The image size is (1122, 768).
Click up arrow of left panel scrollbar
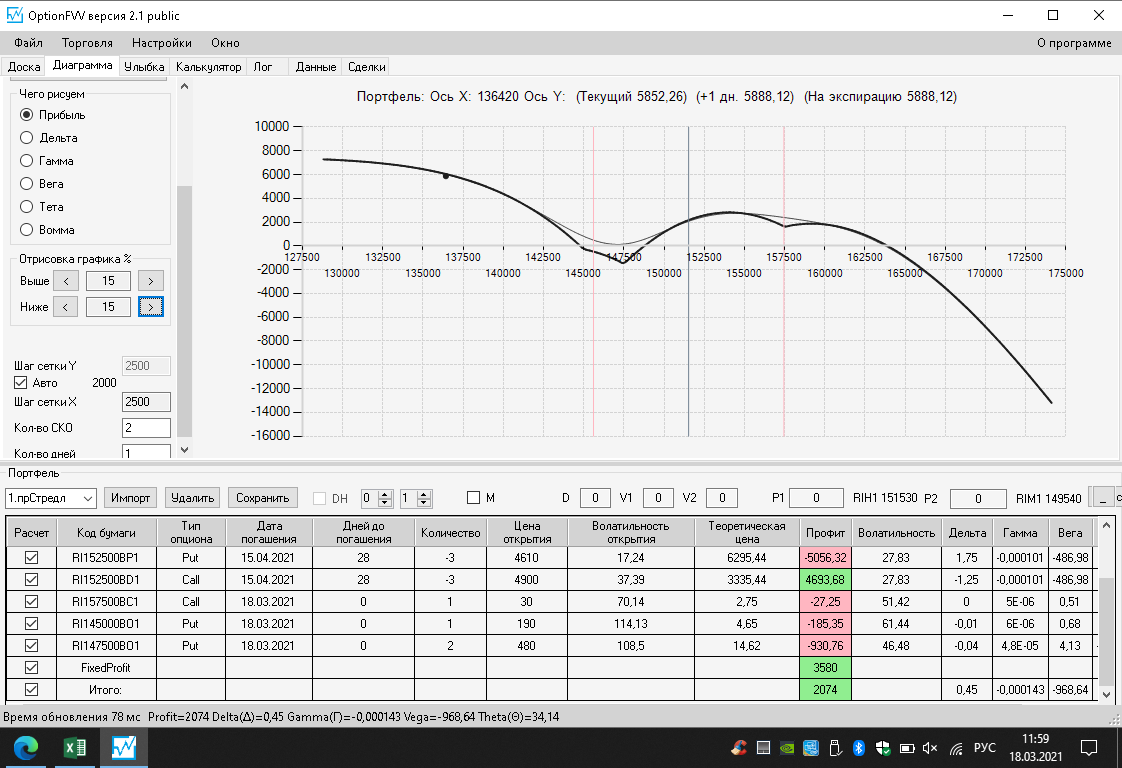coord(185,87)
